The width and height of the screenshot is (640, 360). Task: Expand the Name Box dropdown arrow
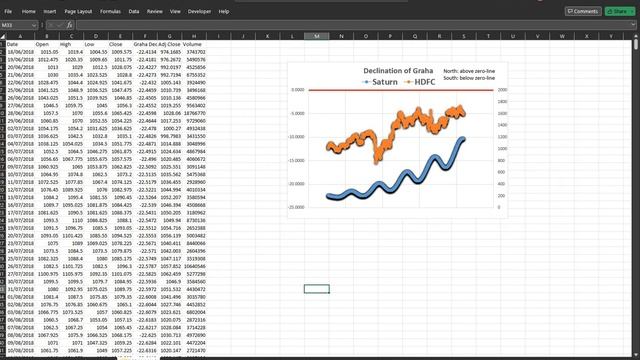pyautogui.click(x=34, y=25)
